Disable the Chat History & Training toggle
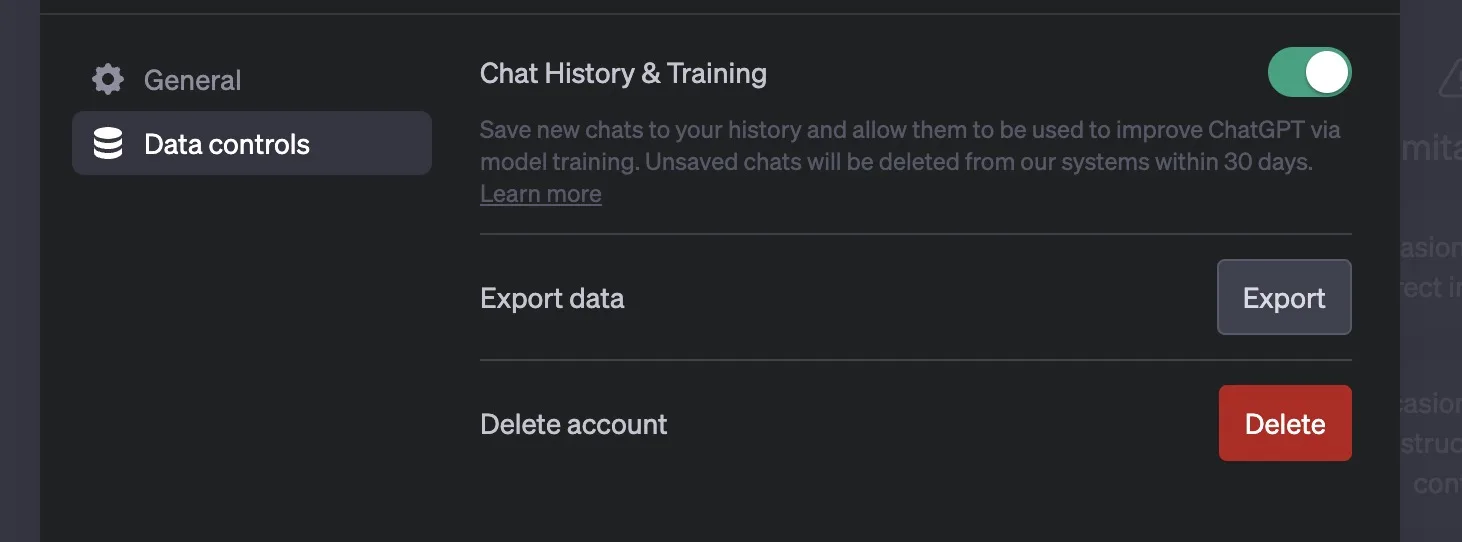Screen dimensions: 1462x542 click(1309, 73)
